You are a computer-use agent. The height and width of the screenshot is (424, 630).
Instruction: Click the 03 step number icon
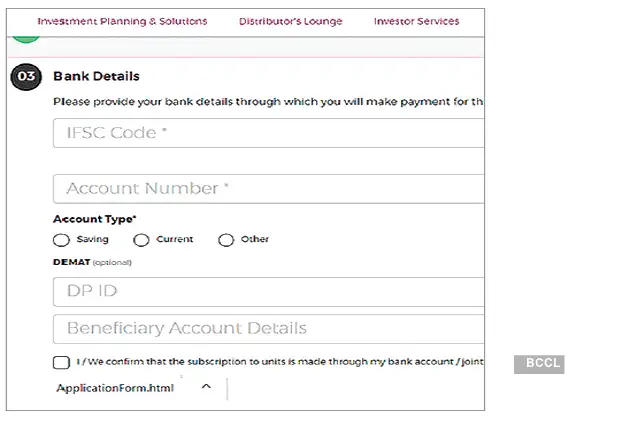coord(26,77)
